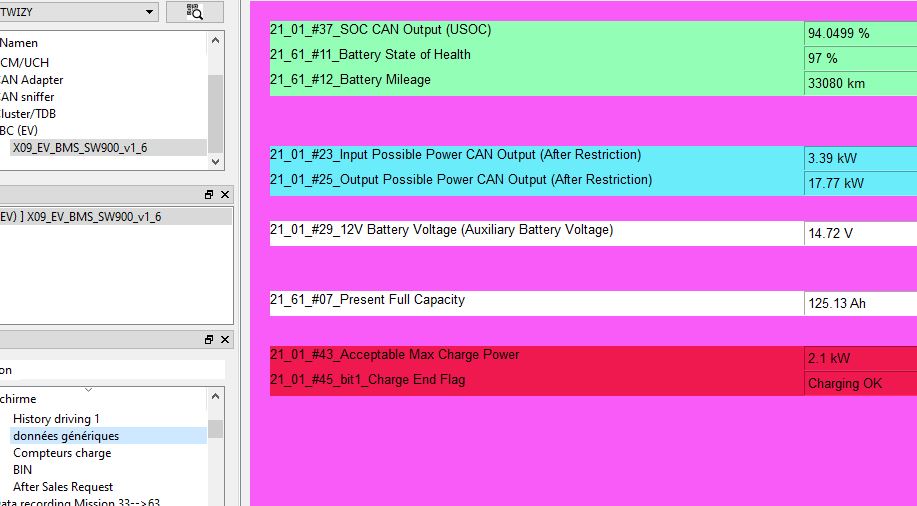Open History driving 1 screen
The image size is (917, 506).
(56, 419)
